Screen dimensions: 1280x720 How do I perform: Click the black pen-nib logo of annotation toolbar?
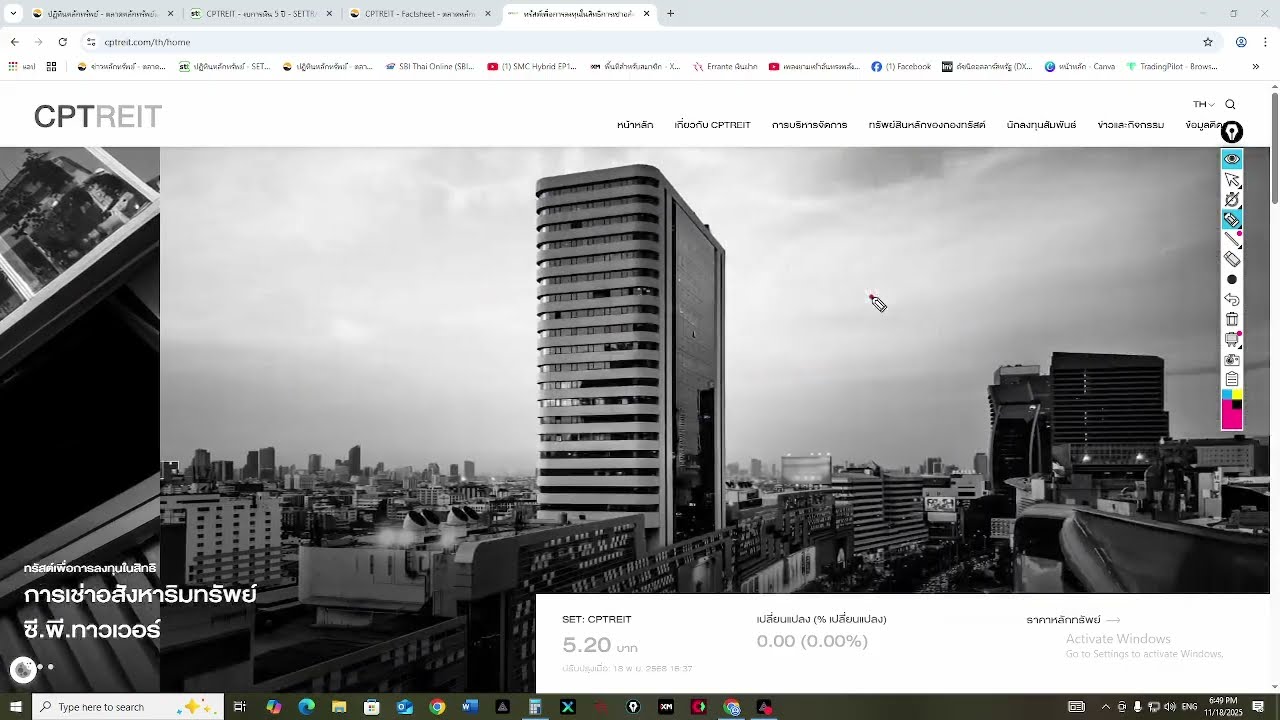[1232, 132]
